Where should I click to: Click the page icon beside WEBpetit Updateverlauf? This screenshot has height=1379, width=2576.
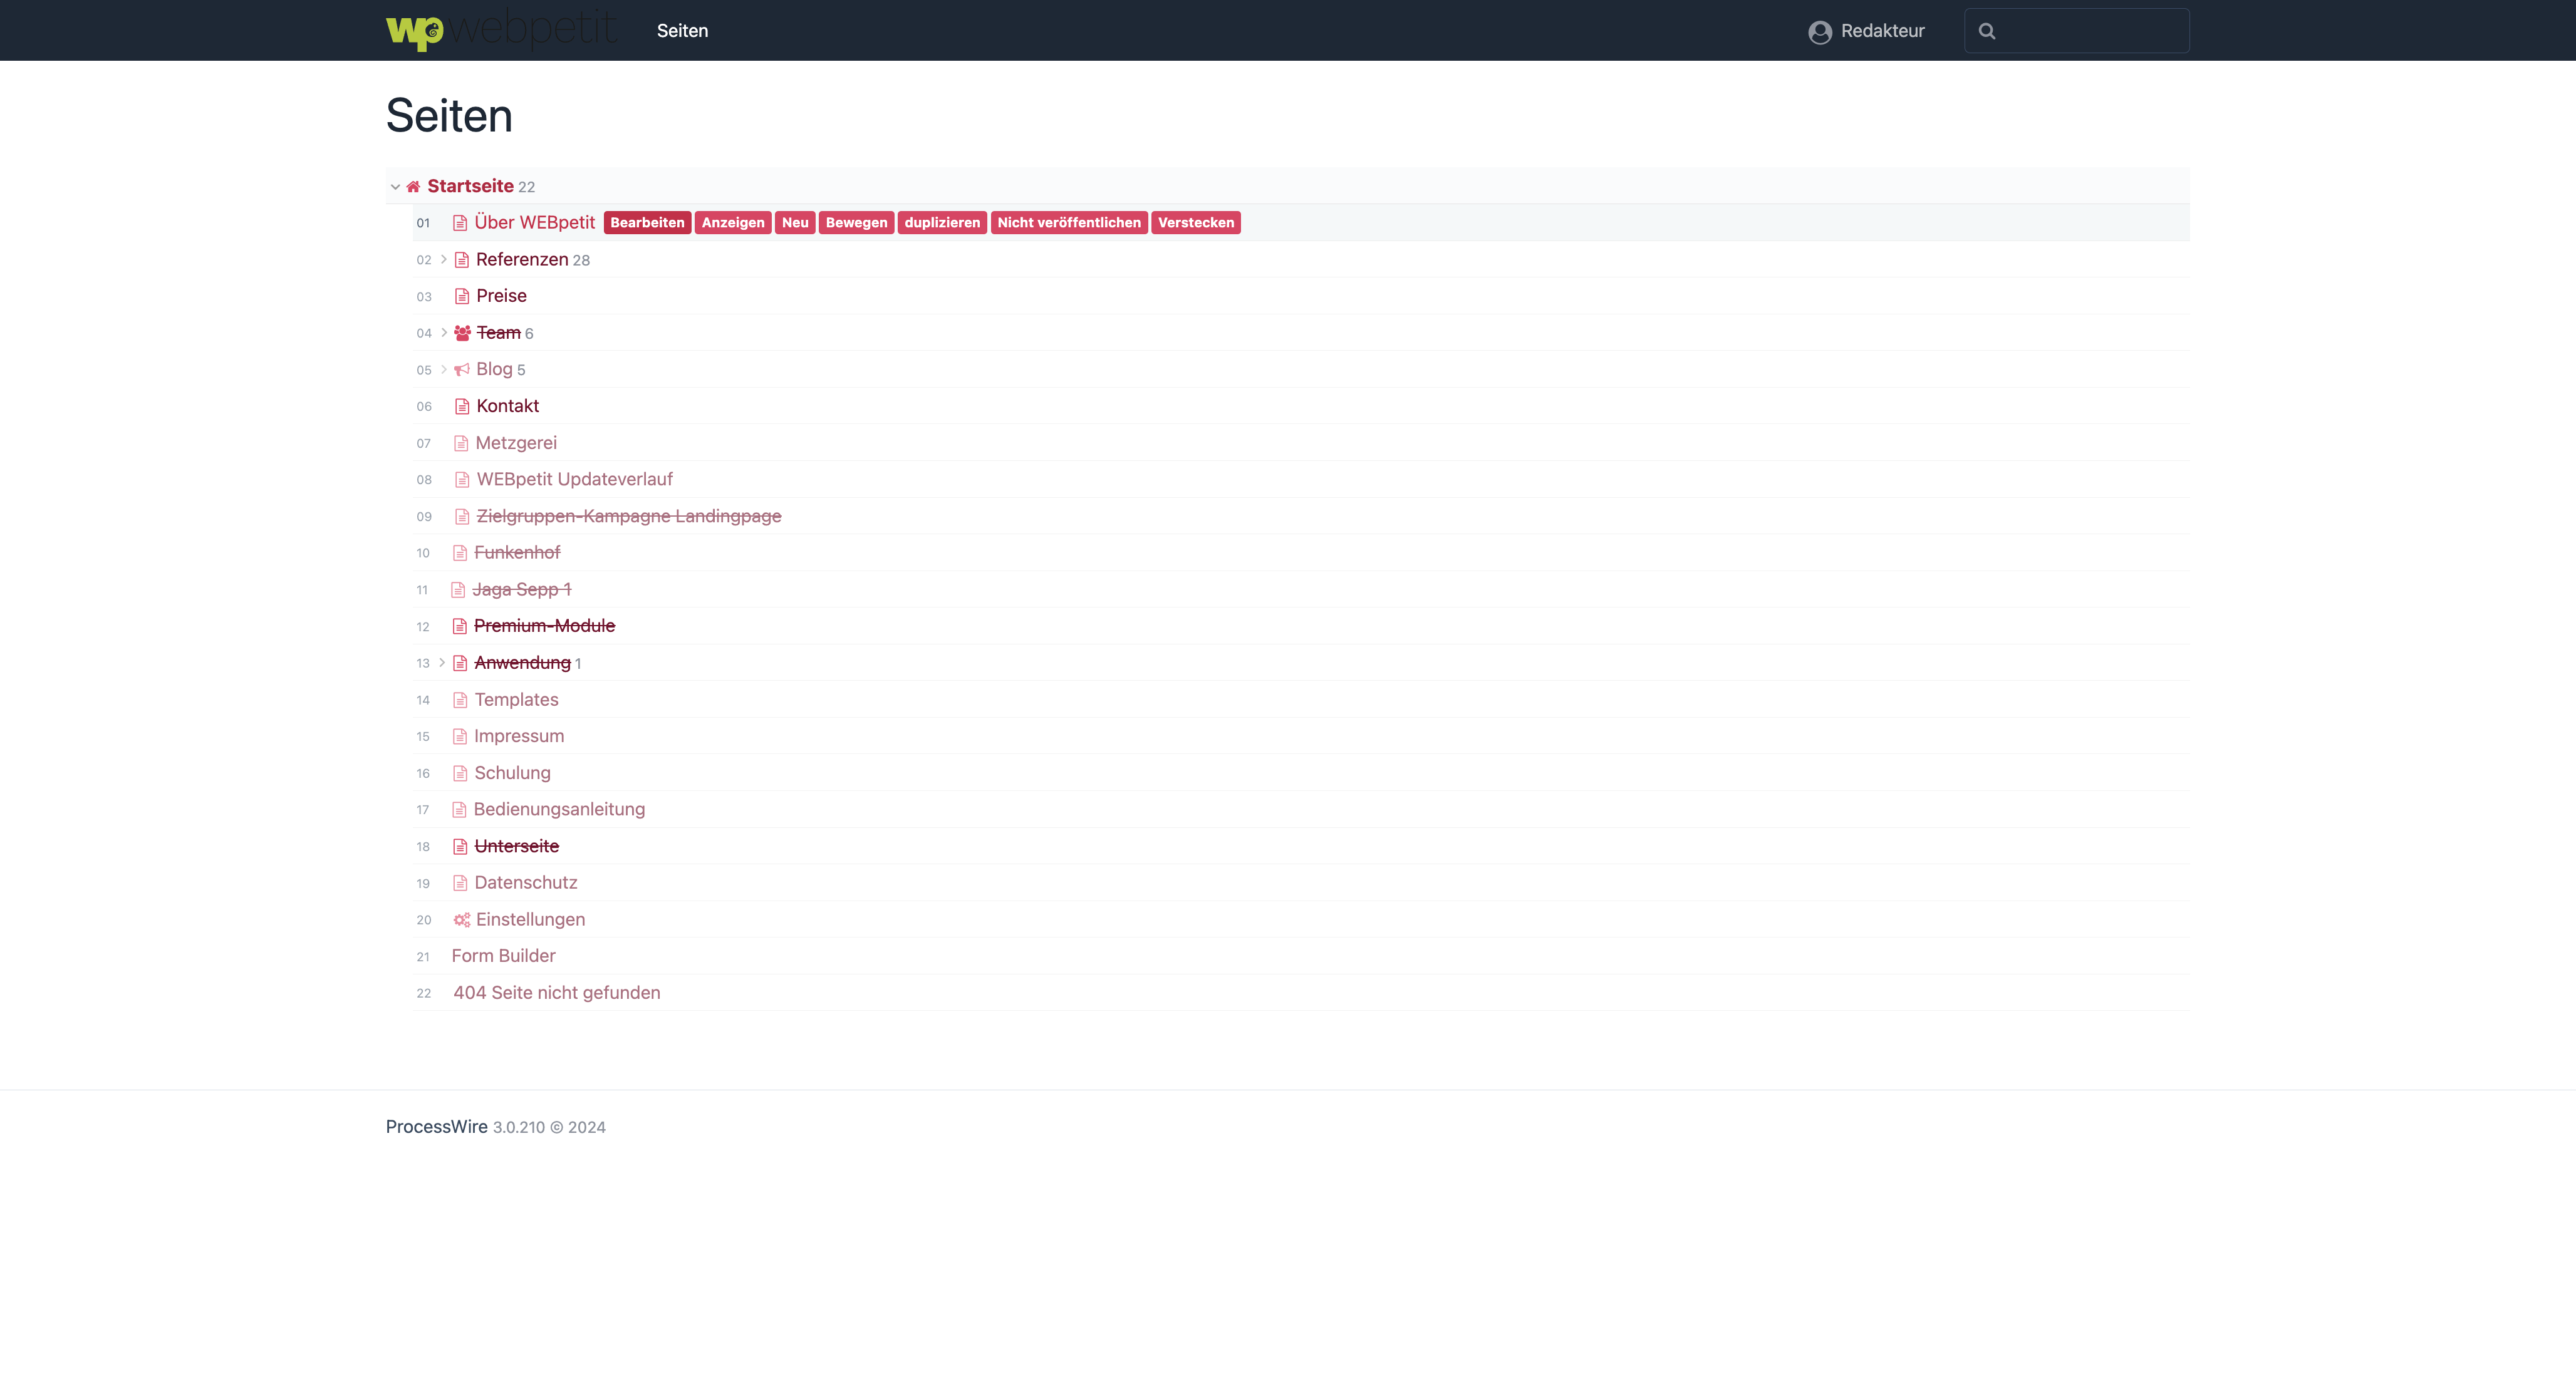(x=462, y=480)
